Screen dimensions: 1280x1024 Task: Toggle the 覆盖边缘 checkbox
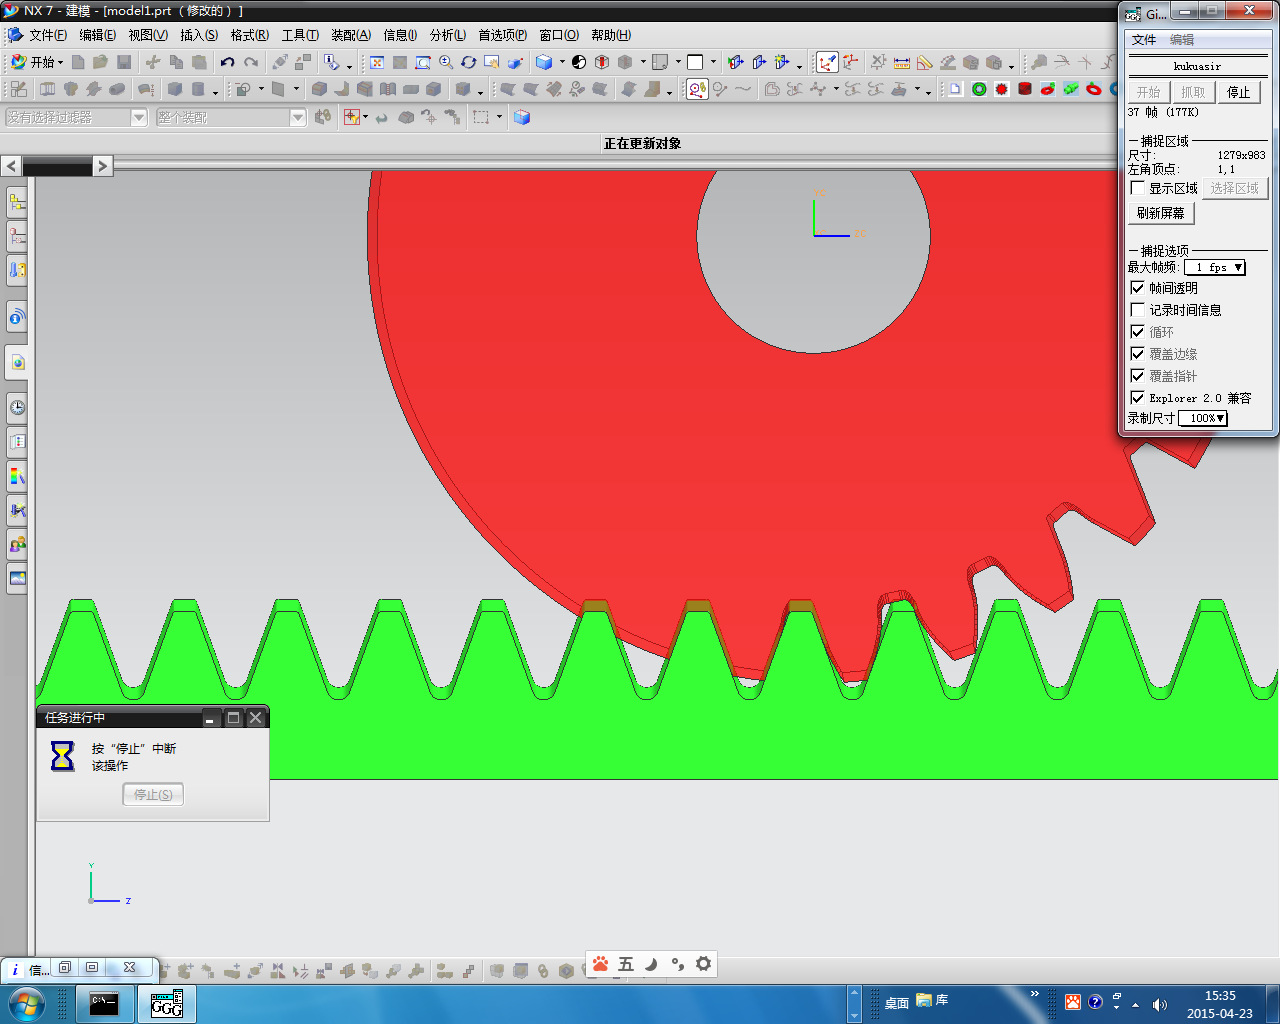pos(1137,354)
